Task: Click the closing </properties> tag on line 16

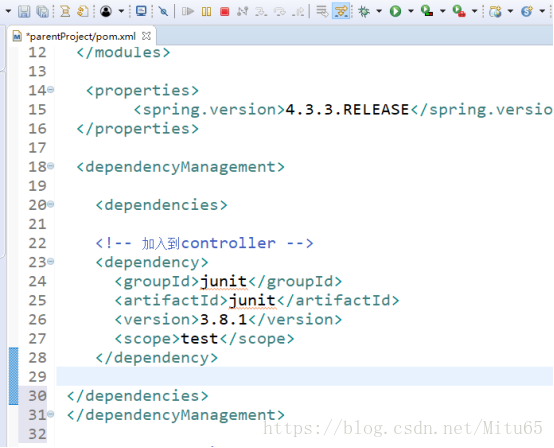Action: [x=138, y=129]
